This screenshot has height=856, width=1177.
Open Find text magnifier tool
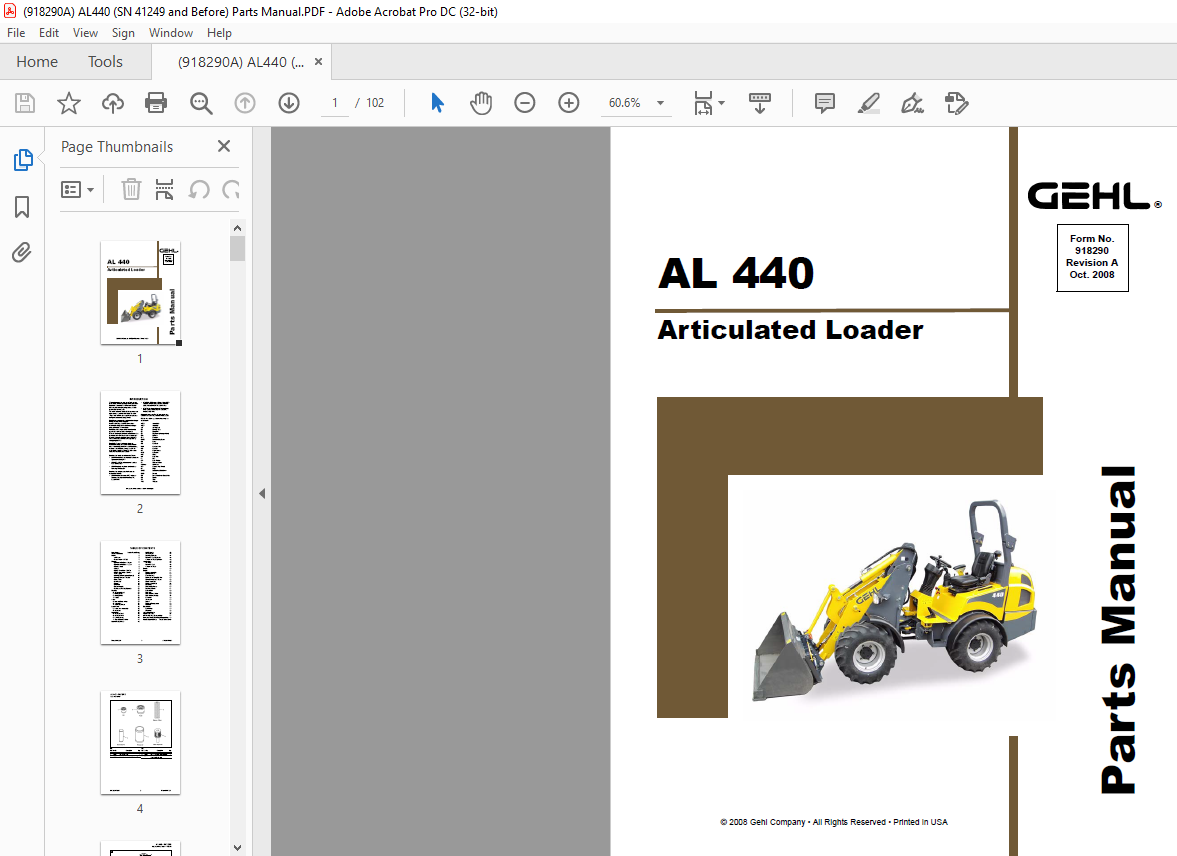tap(201, 103)
